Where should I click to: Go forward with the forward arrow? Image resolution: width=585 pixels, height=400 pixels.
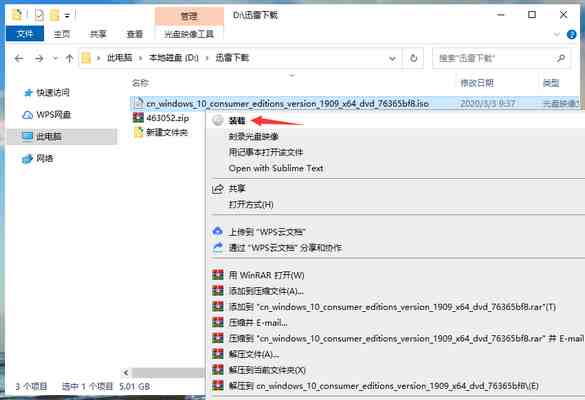click(x=39, y=58)
